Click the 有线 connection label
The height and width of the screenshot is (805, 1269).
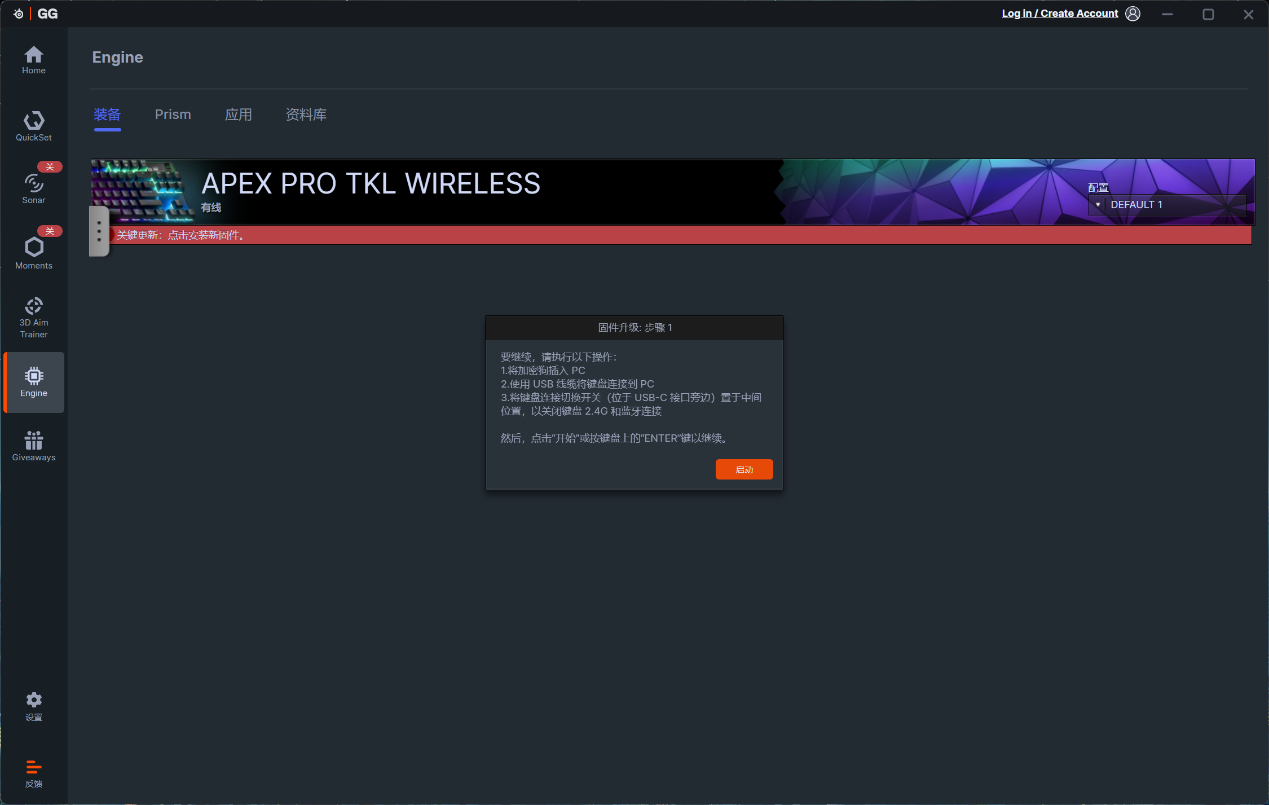(x=211, y=208)
